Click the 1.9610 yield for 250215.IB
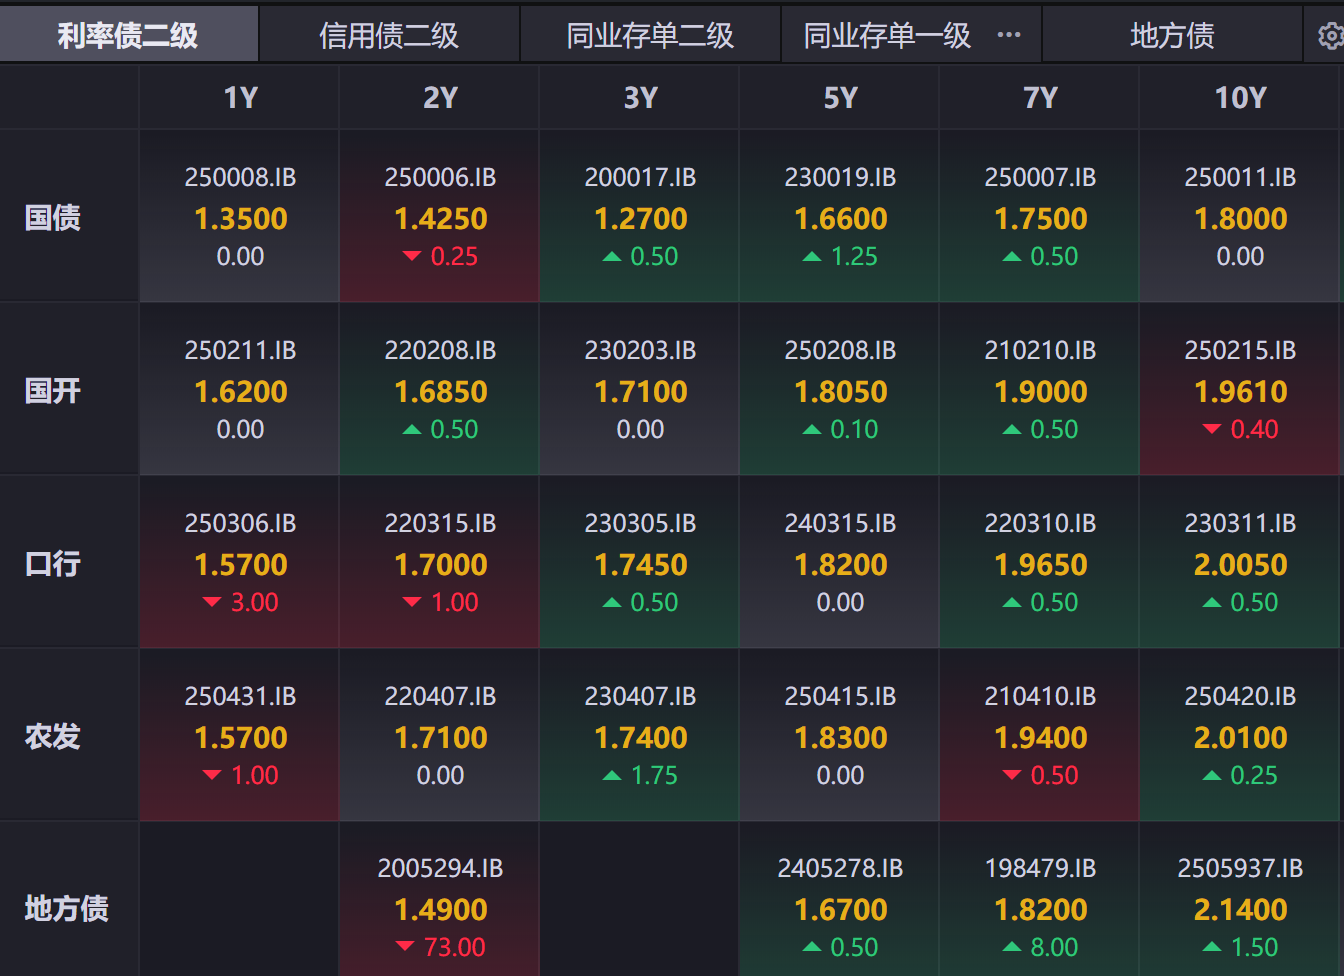1344x976 pixels. coord(1240,392)
